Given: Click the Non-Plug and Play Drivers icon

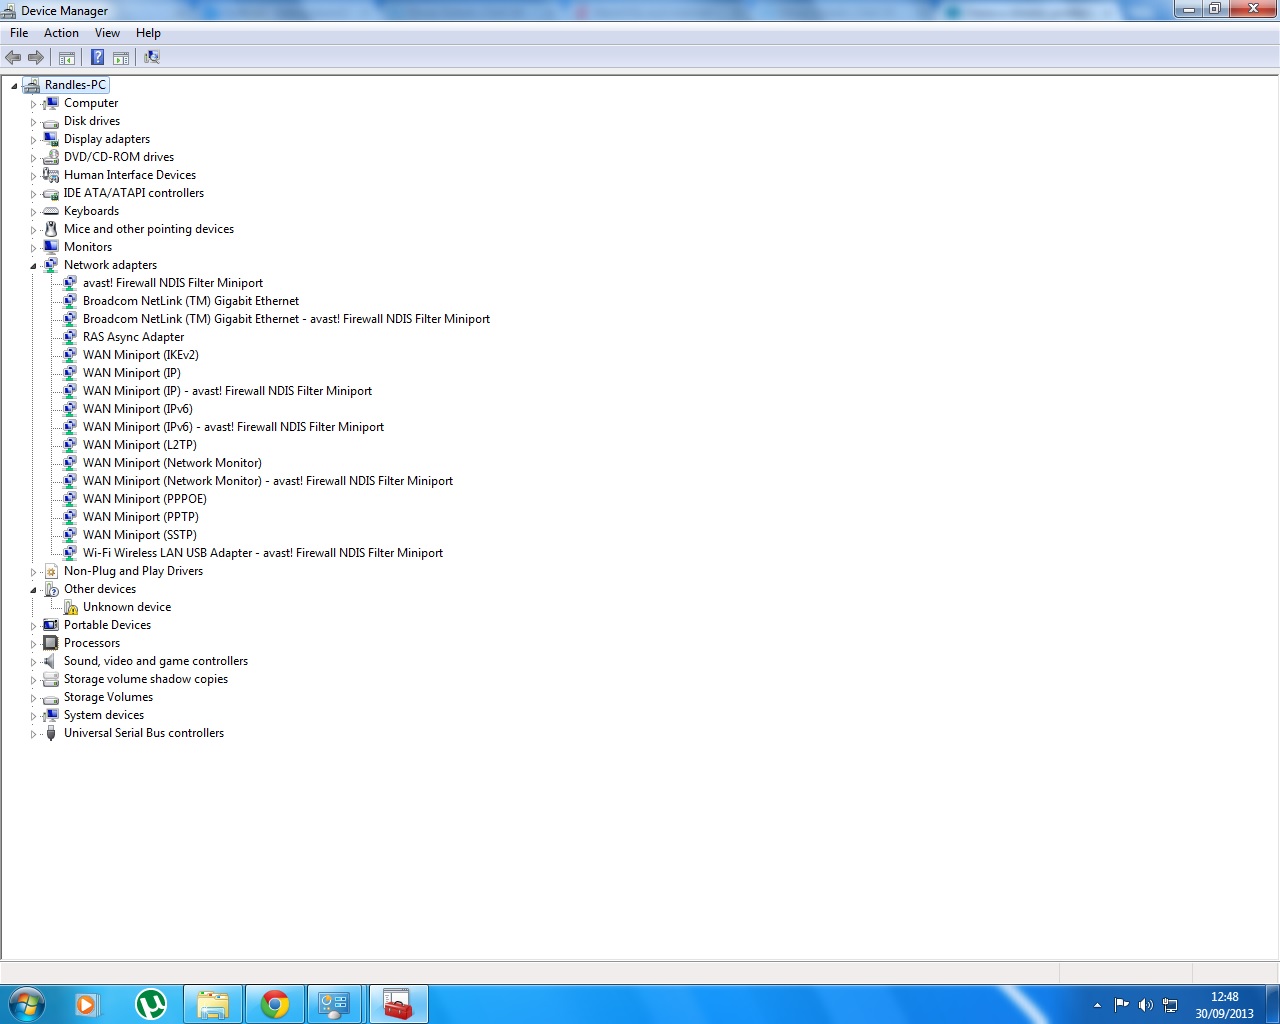Looking at the screenshot, I should (51, 571).
